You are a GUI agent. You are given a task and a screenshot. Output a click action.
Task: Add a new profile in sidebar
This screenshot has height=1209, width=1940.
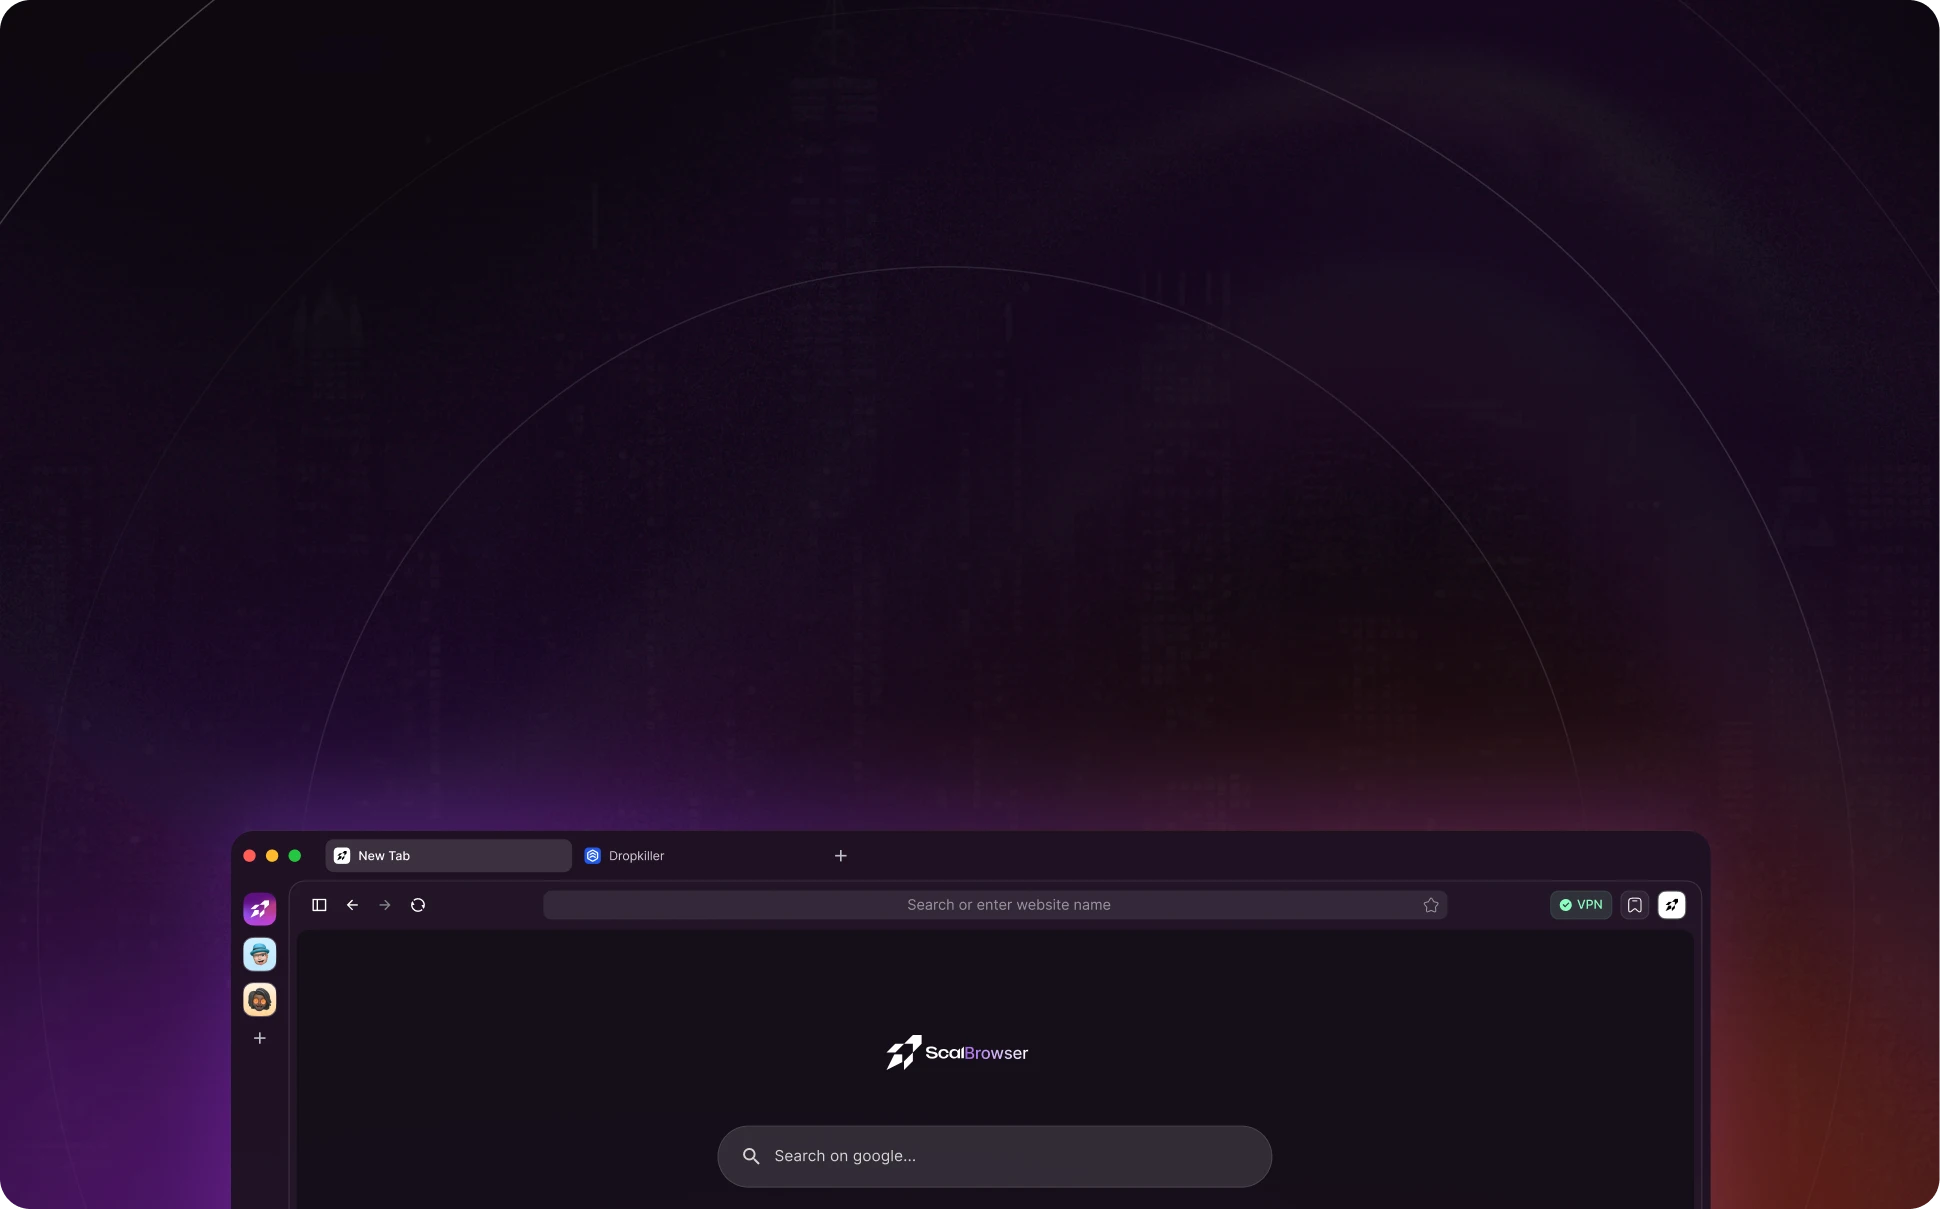(x=259, y=1038)
